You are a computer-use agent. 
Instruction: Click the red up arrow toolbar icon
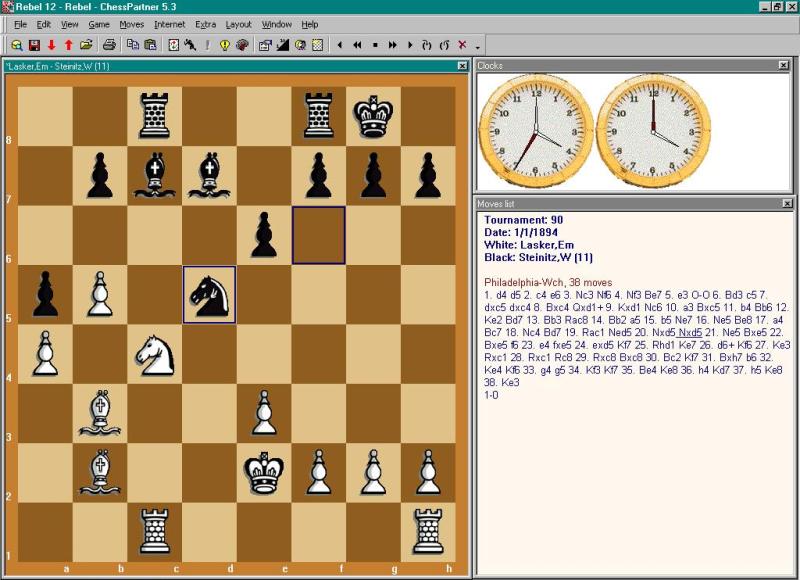coord(68,45)
